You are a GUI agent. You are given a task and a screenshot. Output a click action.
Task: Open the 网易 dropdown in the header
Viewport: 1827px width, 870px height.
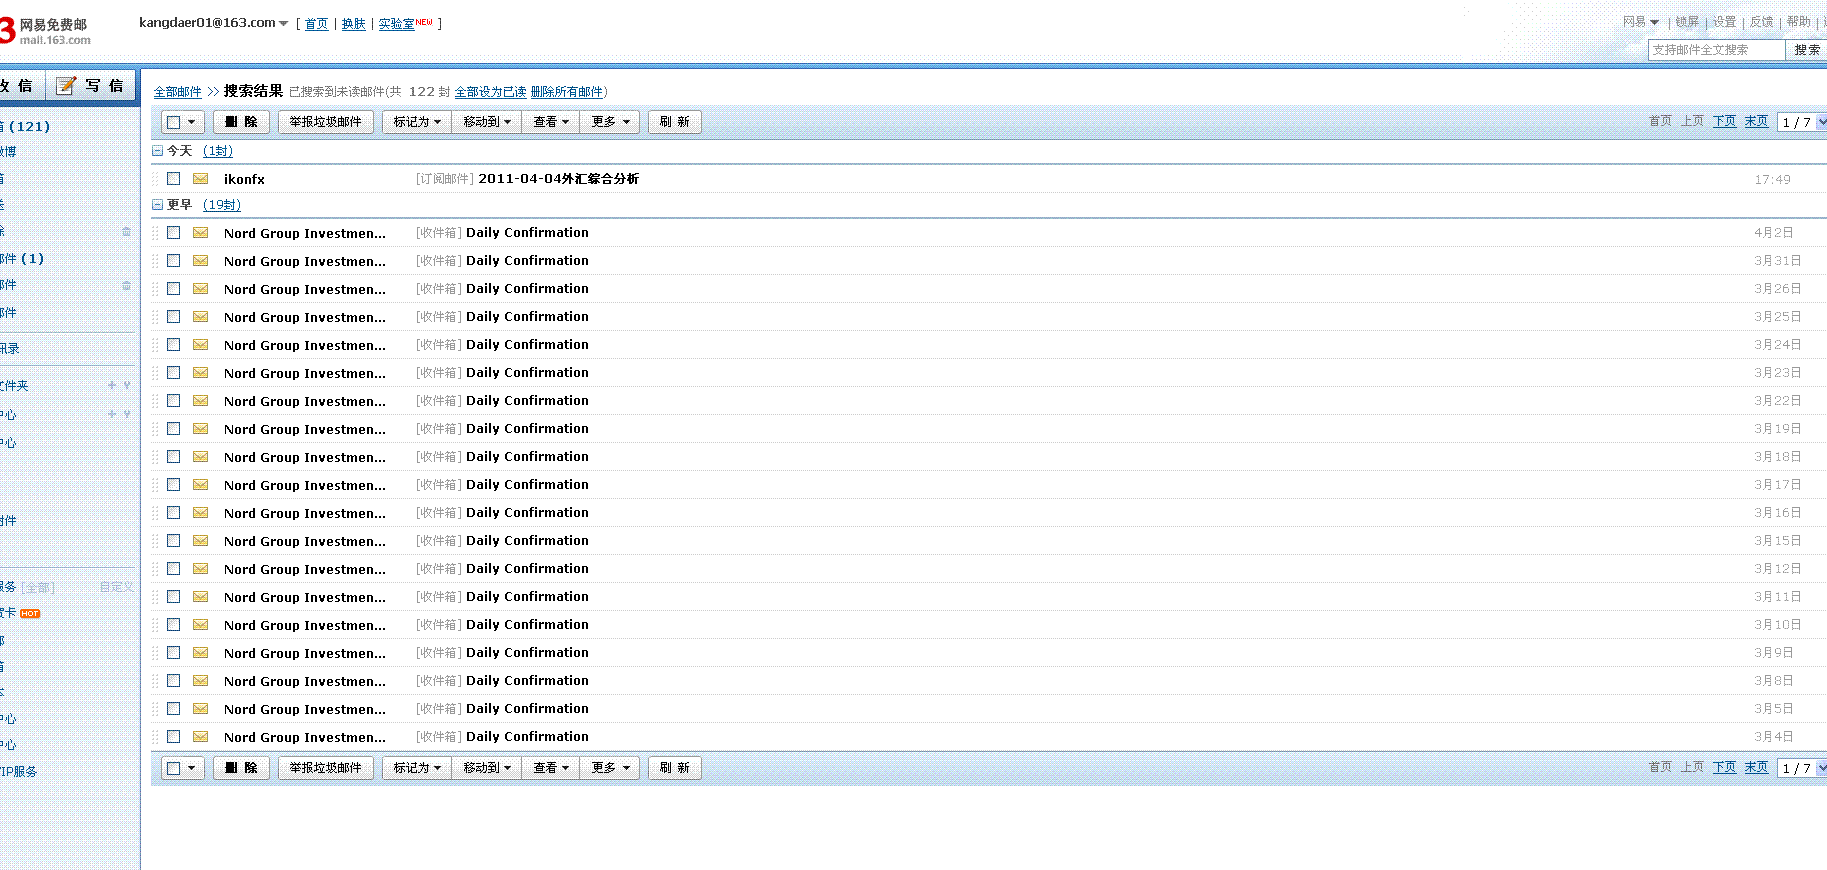click(x=1641, y=22)
